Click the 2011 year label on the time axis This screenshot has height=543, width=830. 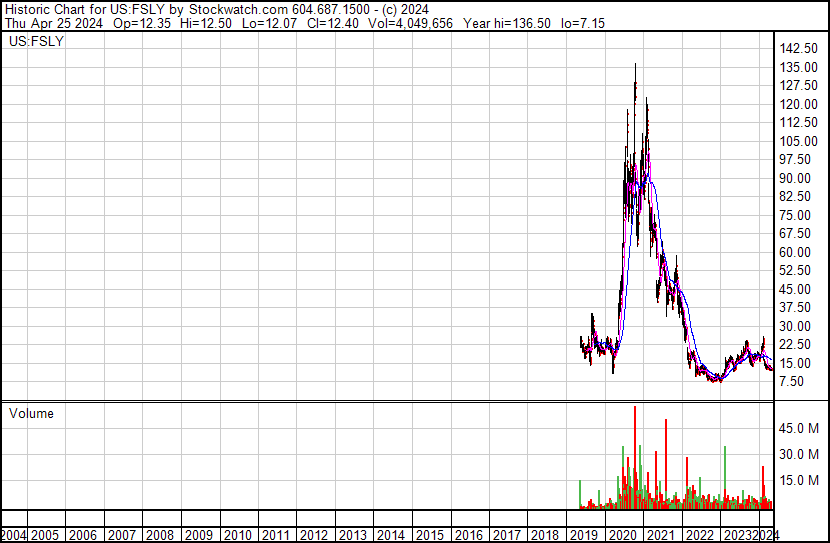pos(275,535)
